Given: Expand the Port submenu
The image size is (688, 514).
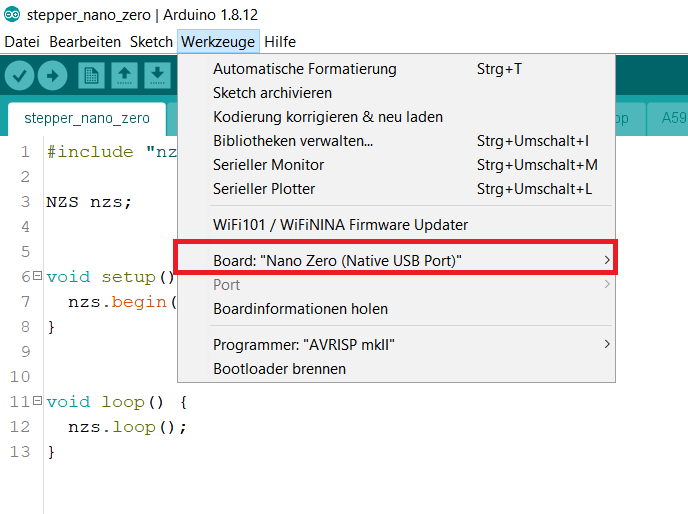Looking at the screenshot, I should 396,285.
